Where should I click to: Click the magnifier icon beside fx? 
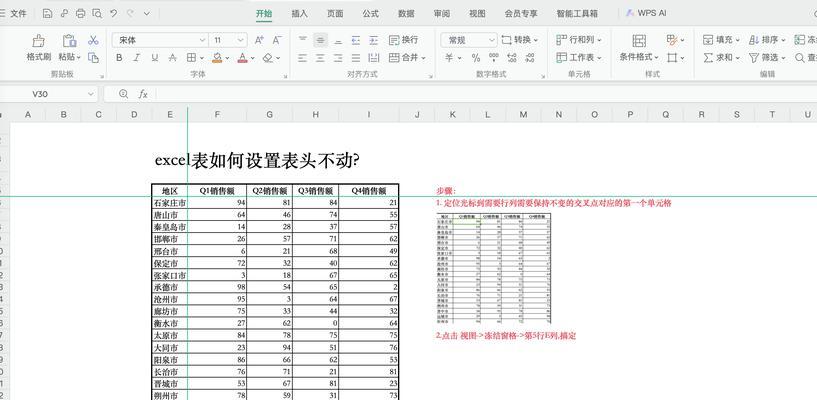click(123, 94)
